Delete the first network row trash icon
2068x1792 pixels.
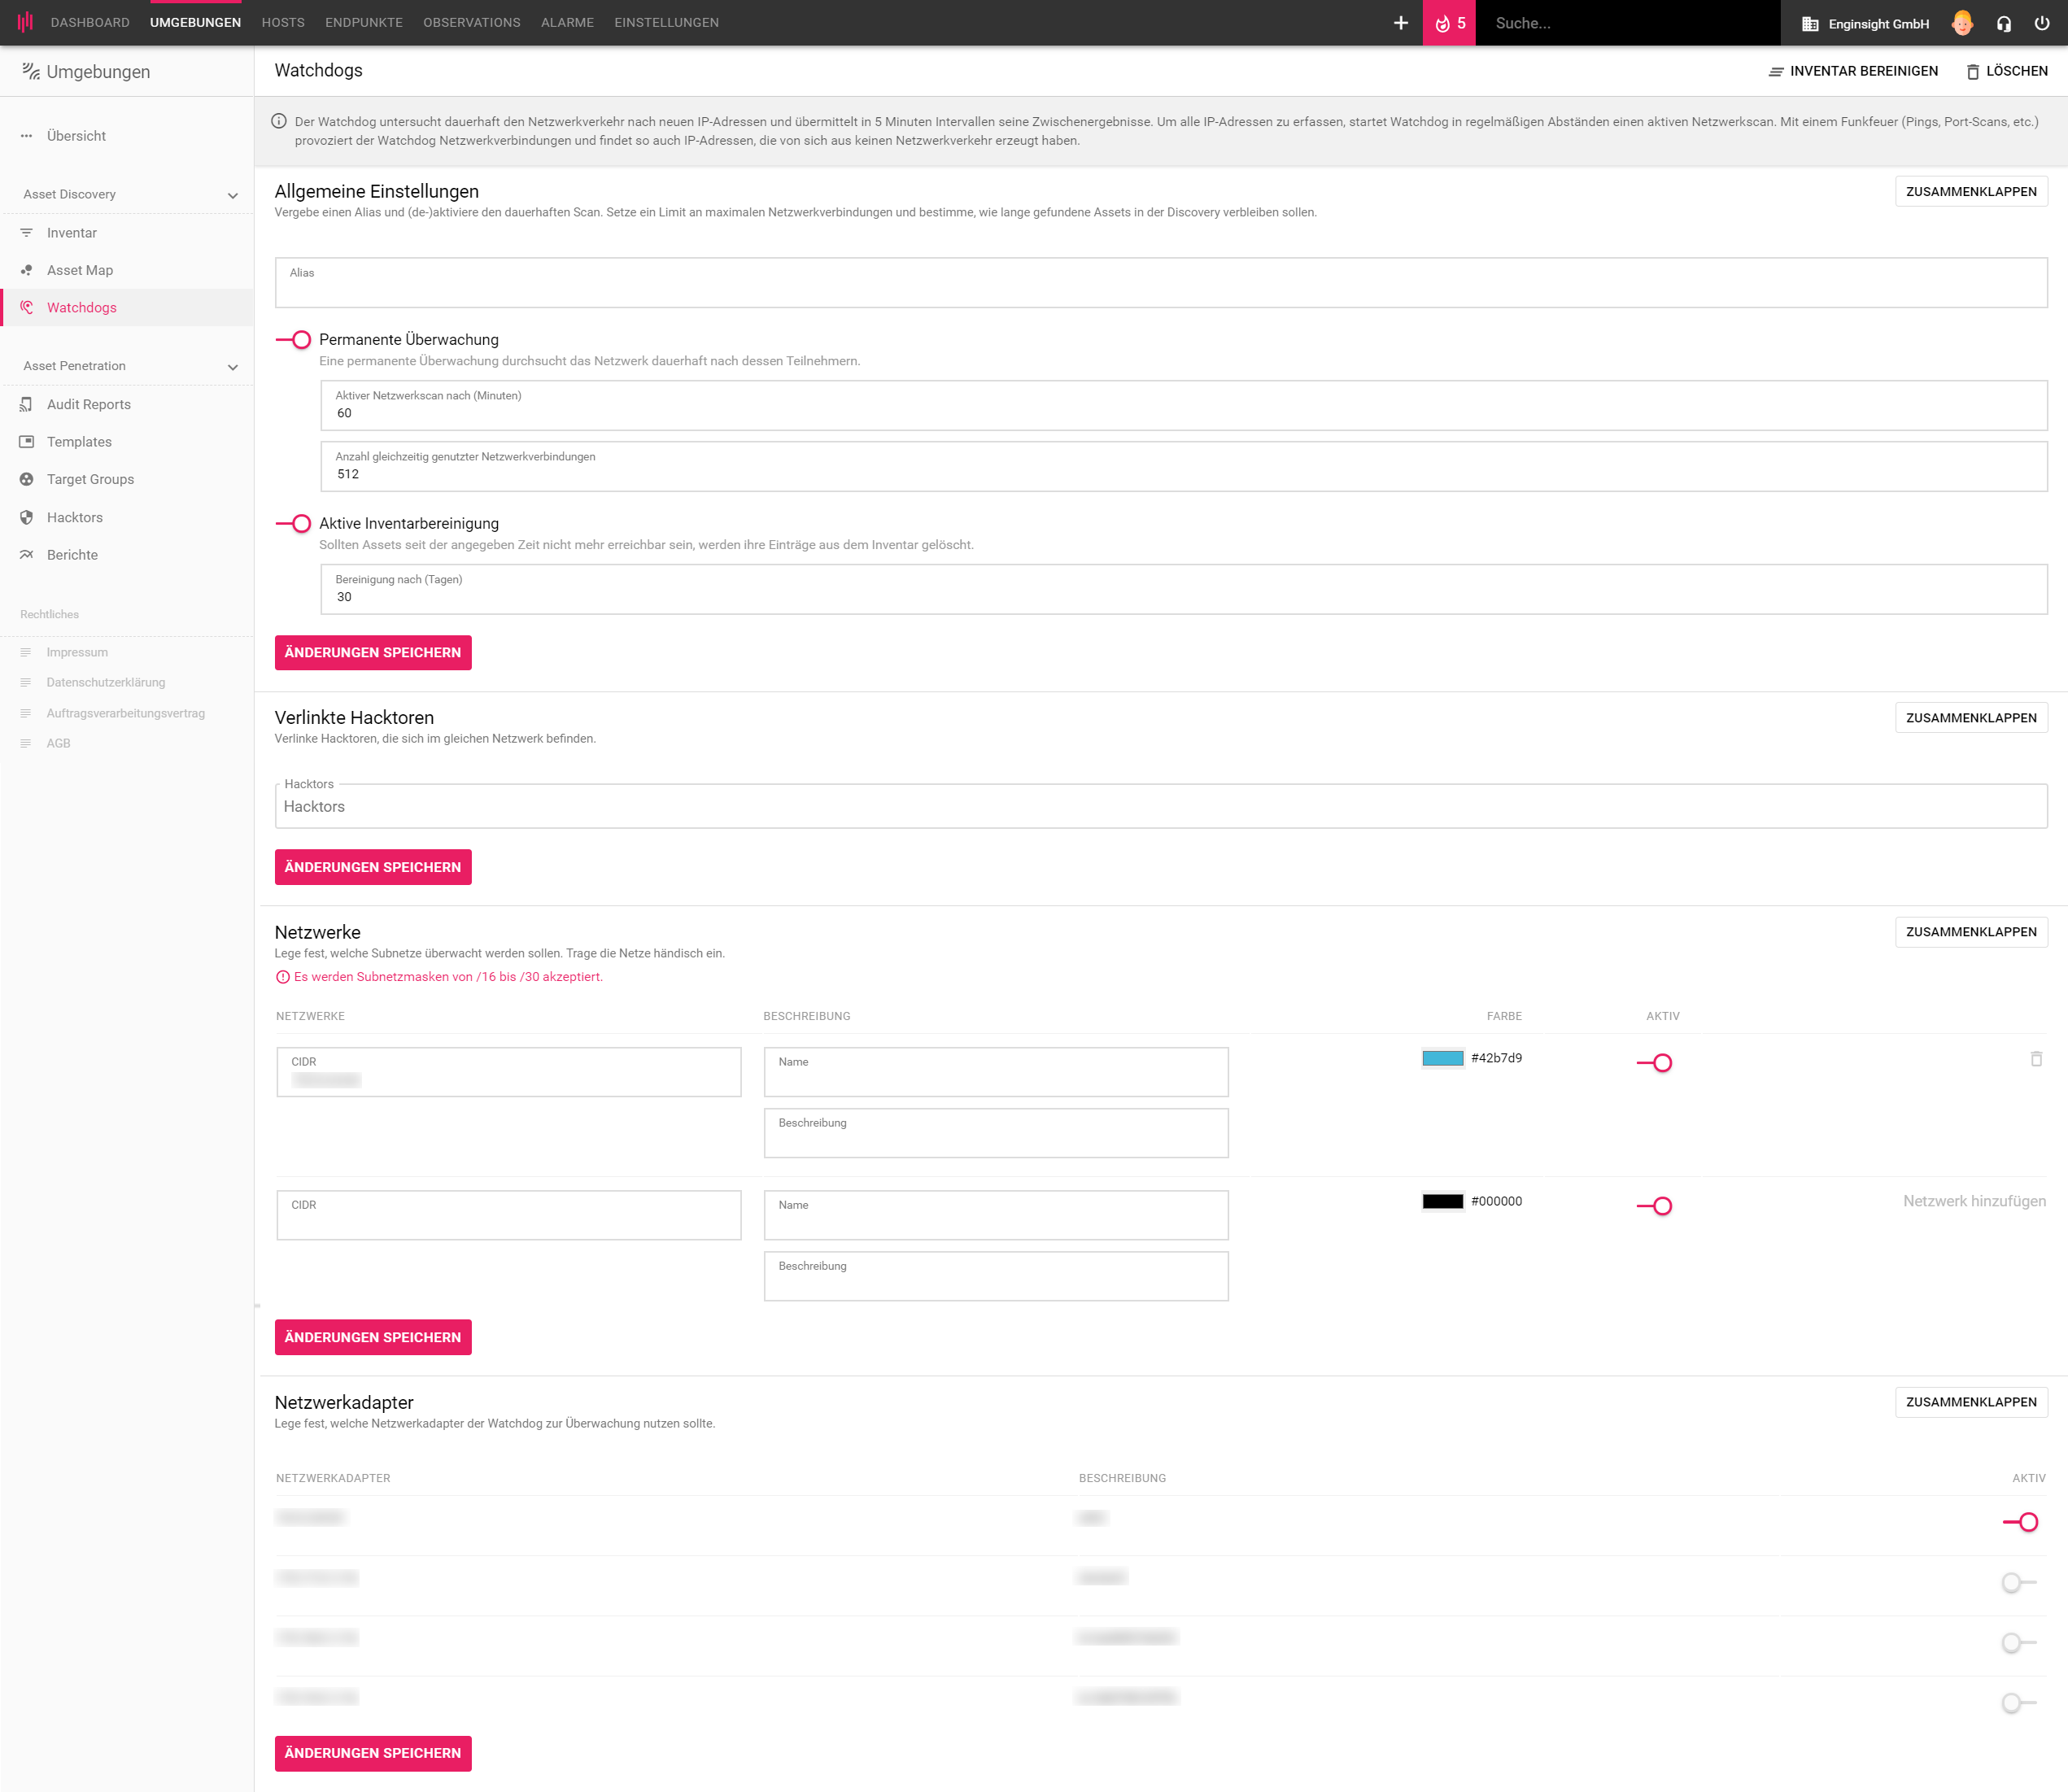pyautogui.click(x=2036, y=1058)
